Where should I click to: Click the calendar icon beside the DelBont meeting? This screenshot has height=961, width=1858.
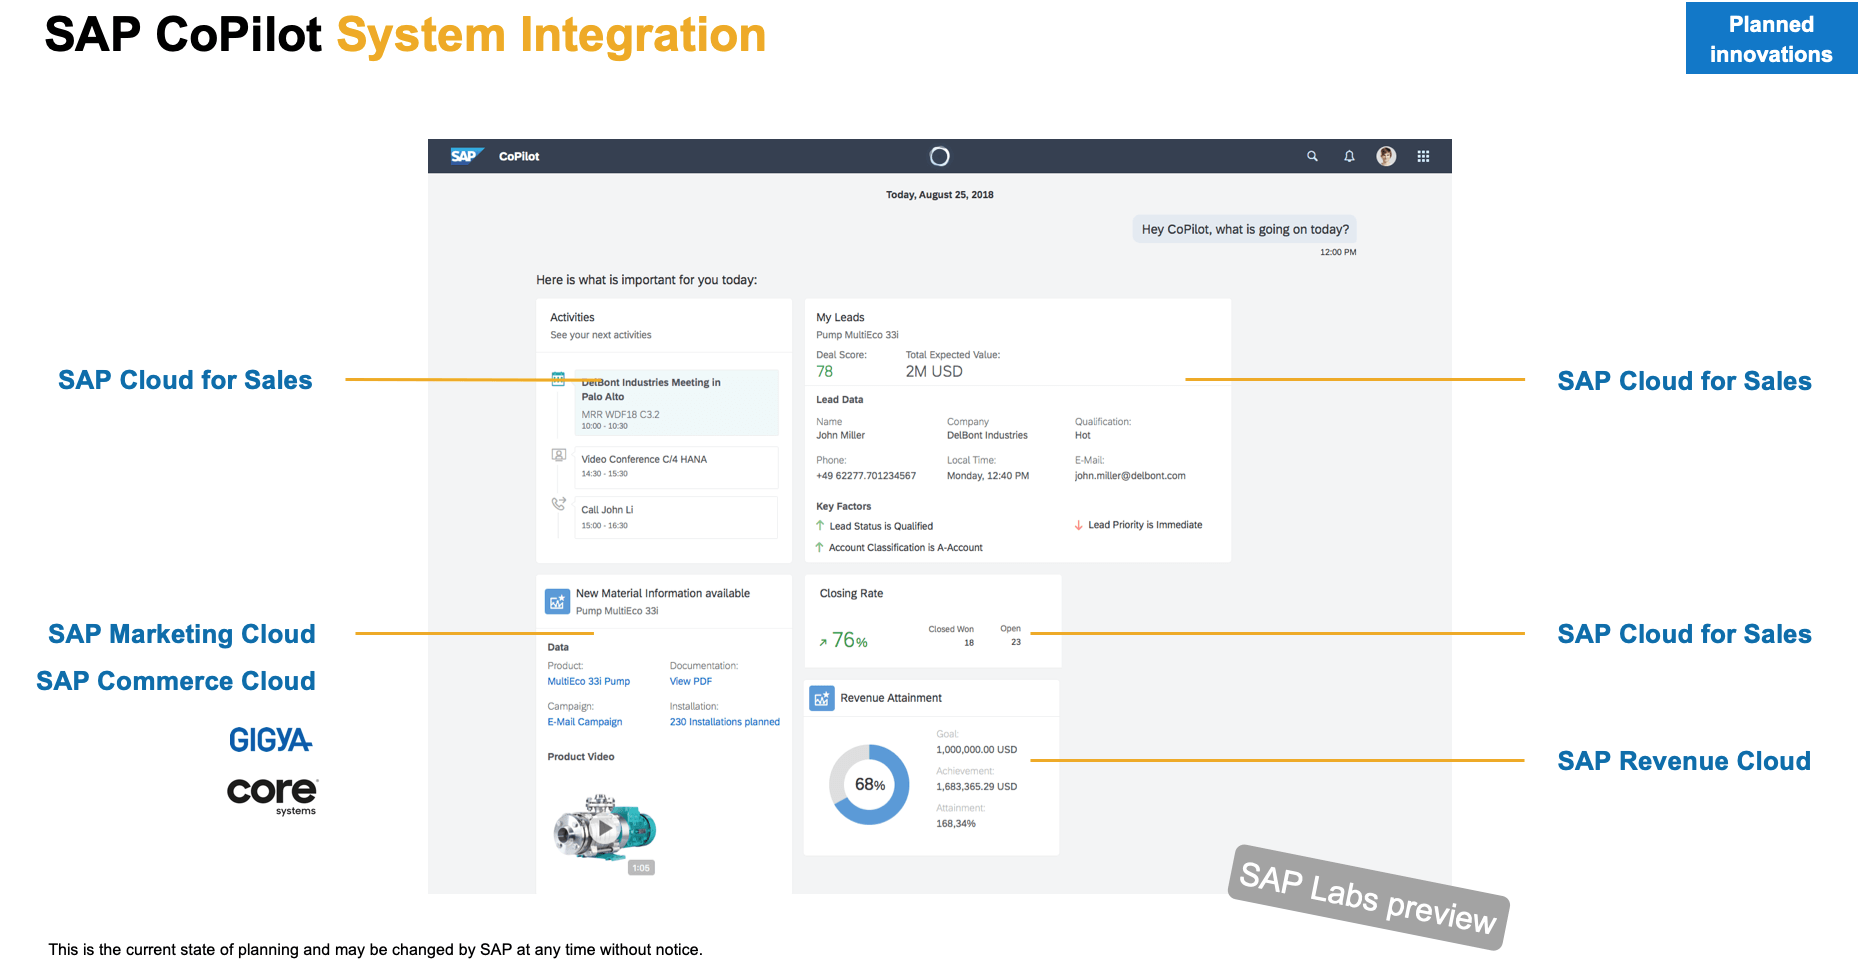point(558,379)
